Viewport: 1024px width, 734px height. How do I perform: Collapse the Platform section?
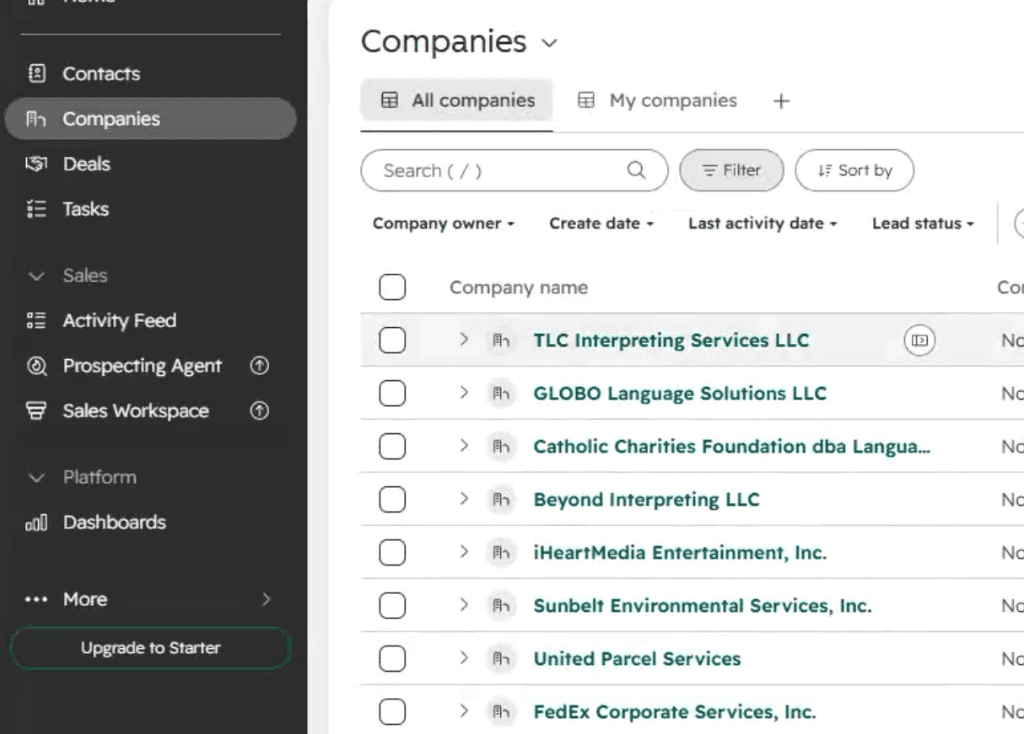tap(37, 477)
